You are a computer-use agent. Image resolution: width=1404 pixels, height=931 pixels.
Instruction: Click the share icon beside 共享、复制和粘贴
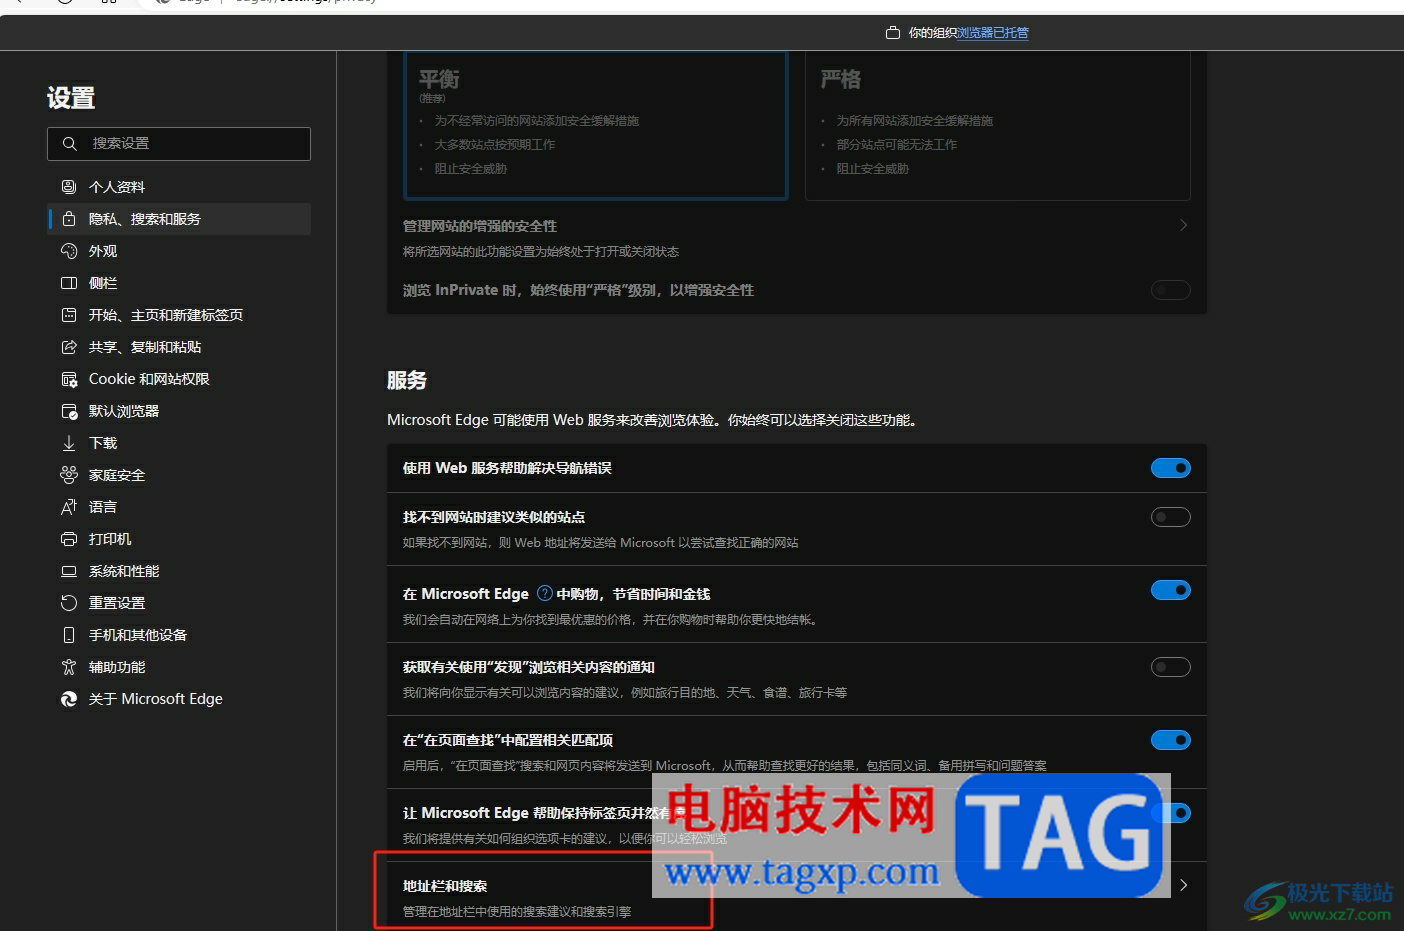coord(69,347)
